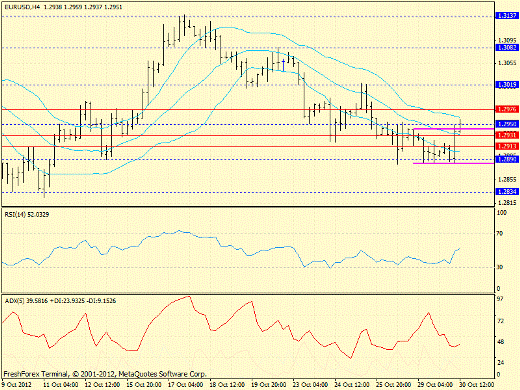The image size is (520, 390).
Task: Click the FreshForex Terminal copyright text
Action: 105,374
